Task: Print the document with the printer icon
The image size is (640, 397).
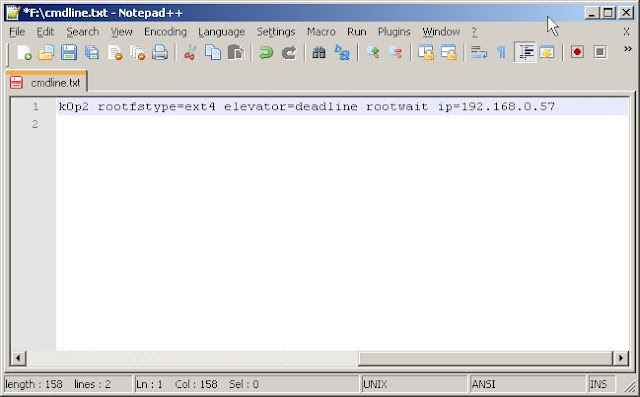Action: (x=160, y=53)
